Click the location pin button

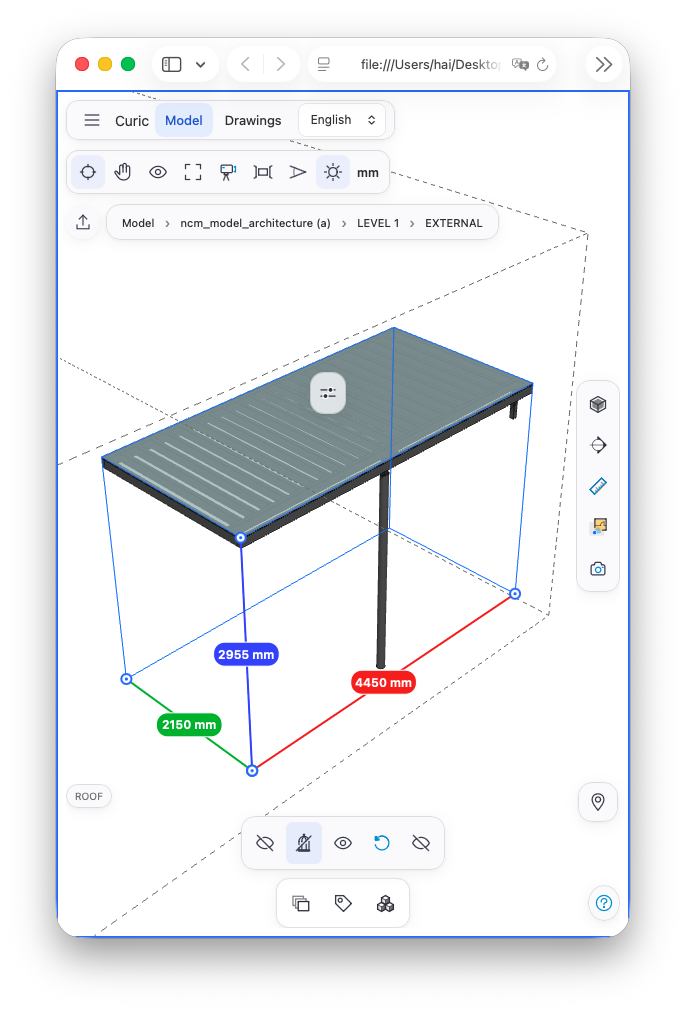click(598, 802)
